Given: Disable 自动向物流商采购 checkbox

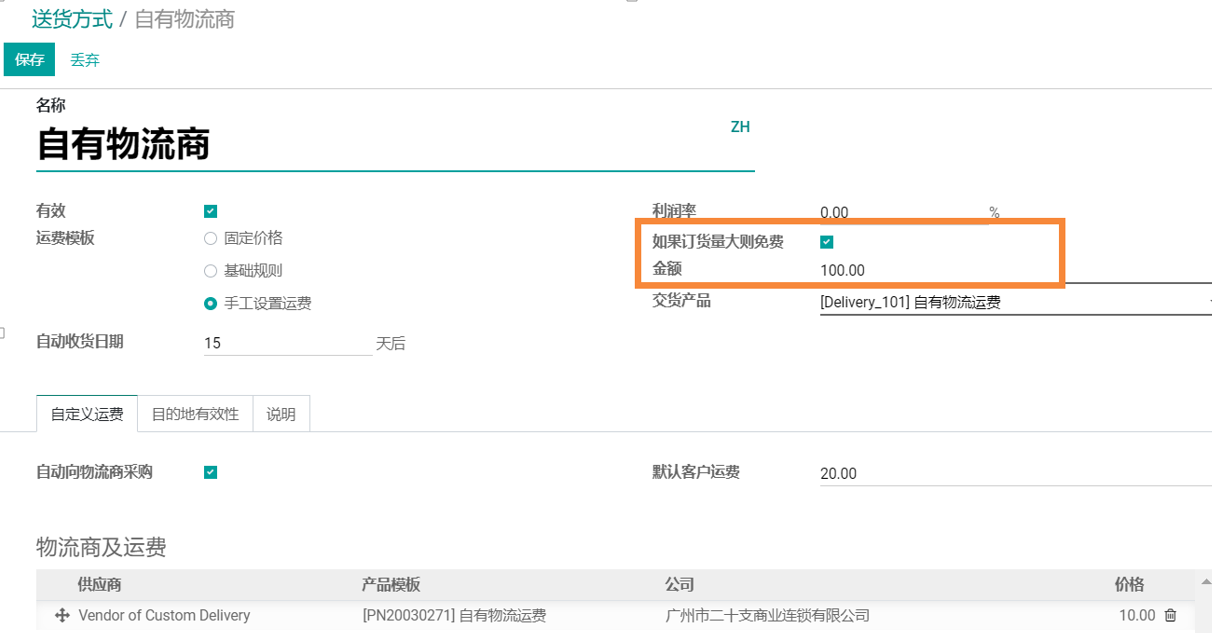Looking at the screenshot, I should pyautogui.click(x=210, y=473).
